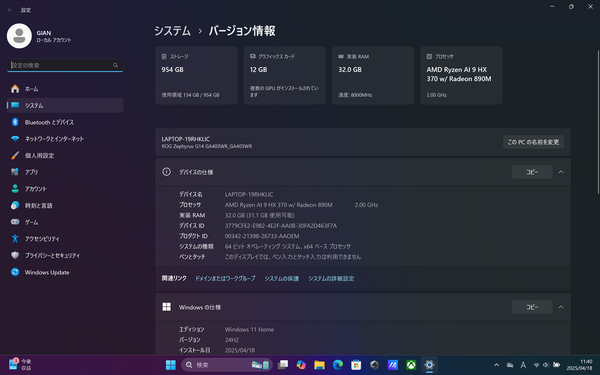
Task: Launch Xbox app from the taskbar
Action: click(x=411, y=365)
